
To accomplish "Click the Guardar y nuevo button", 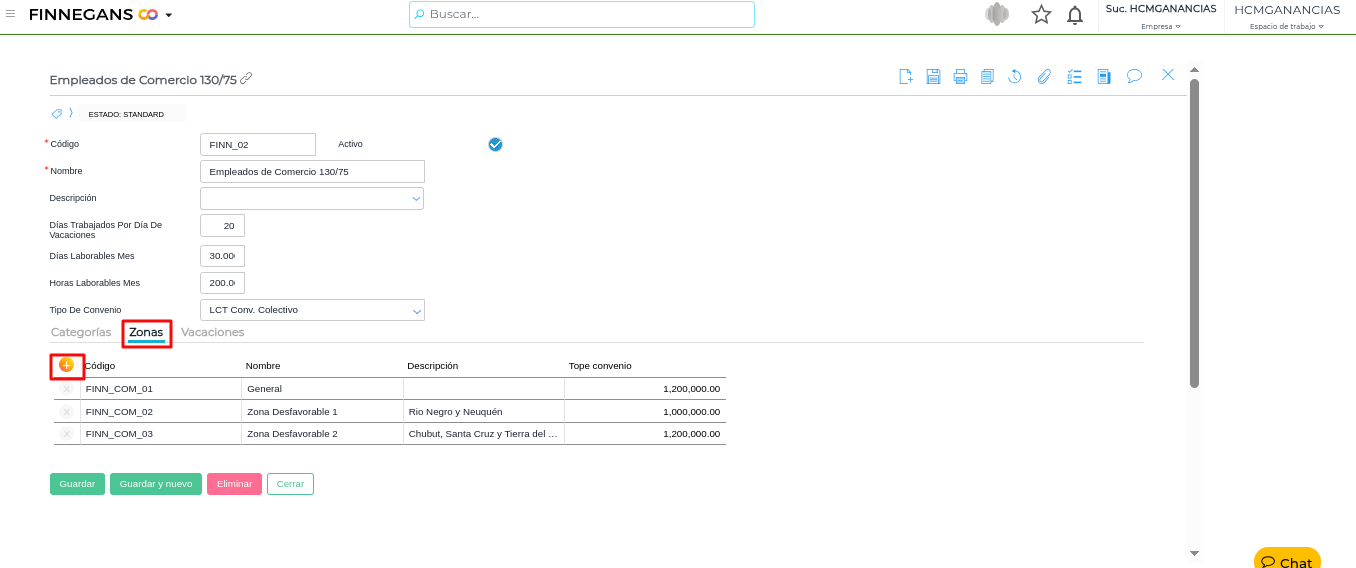I will tap(156, 484).
